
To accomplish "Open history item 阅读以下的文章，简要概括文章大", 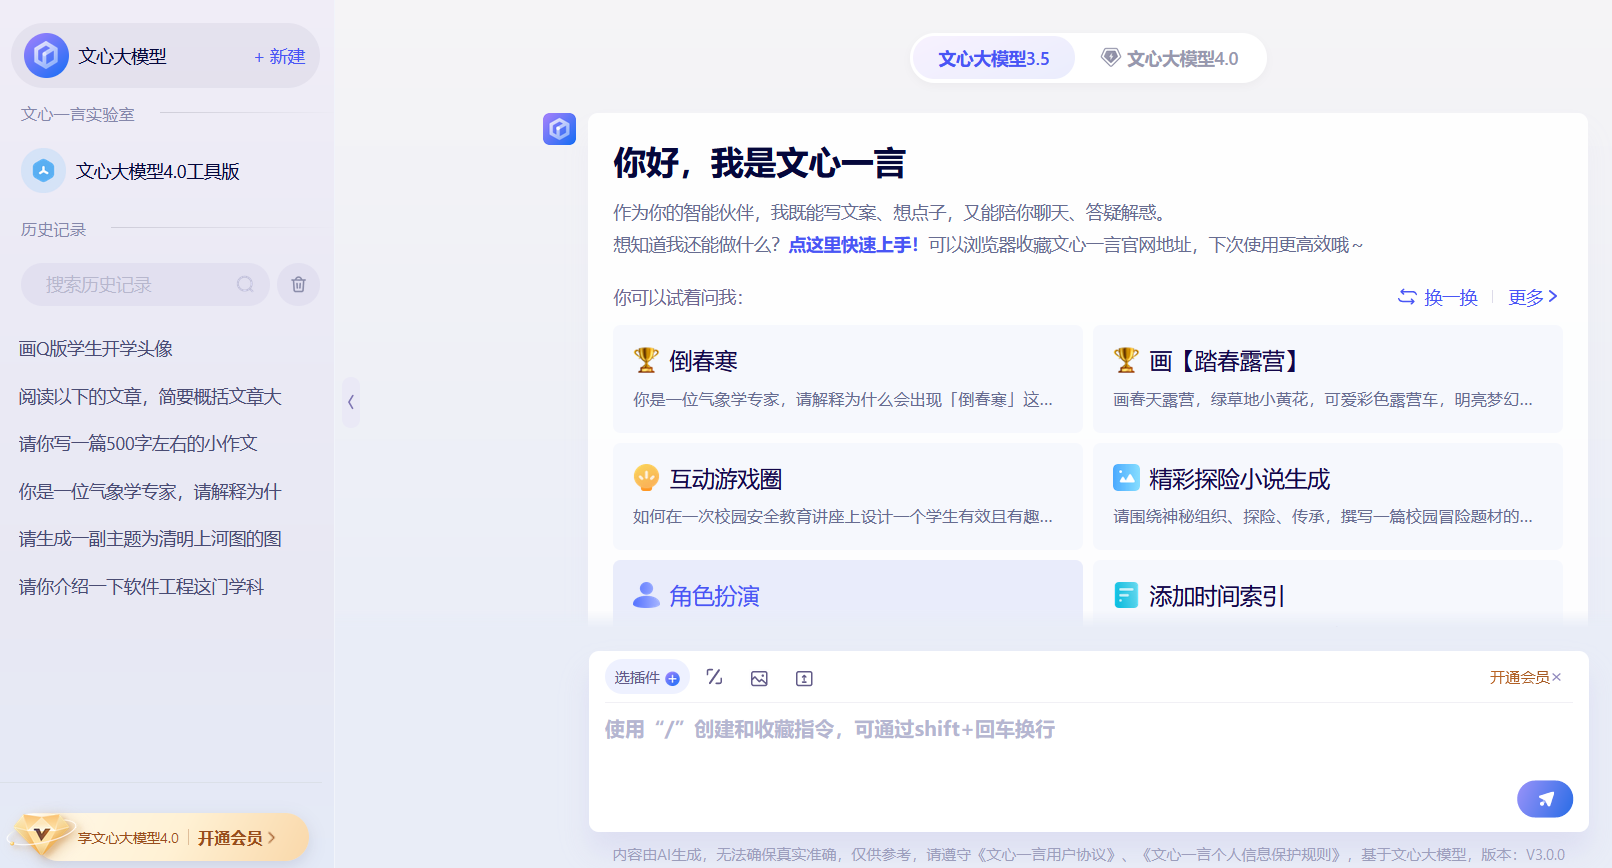I will (x=150, y=396).
